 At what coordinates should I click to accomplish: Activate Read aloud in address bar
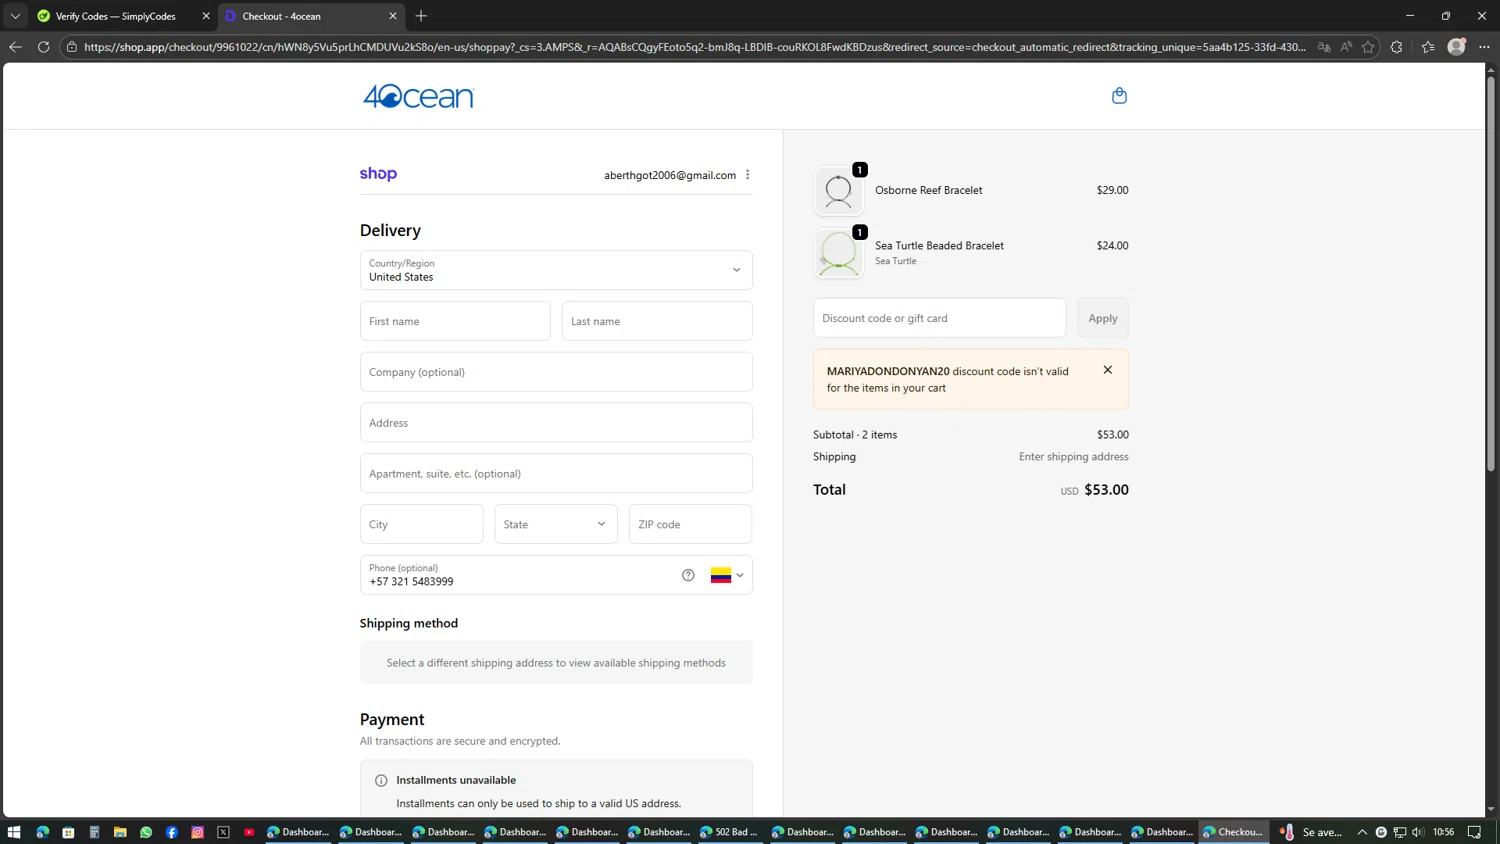[x=1346, y=47]
